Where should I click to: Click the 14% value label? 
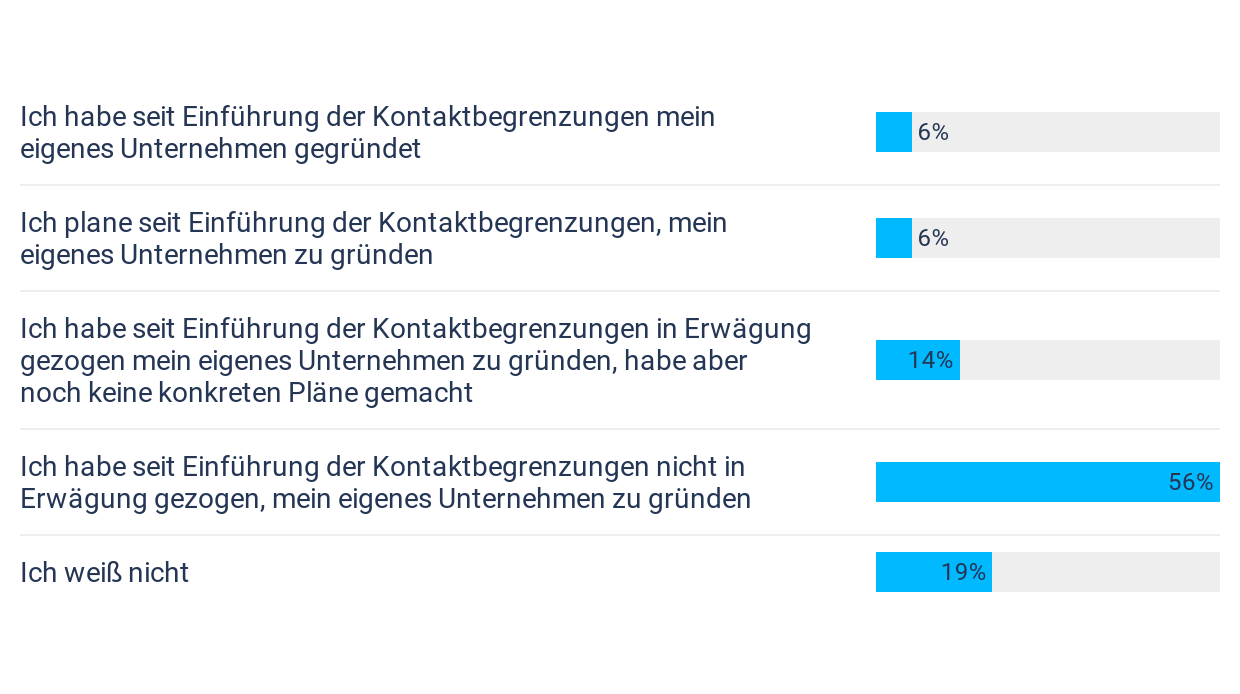pyautogui.click(x=930, y=360)
